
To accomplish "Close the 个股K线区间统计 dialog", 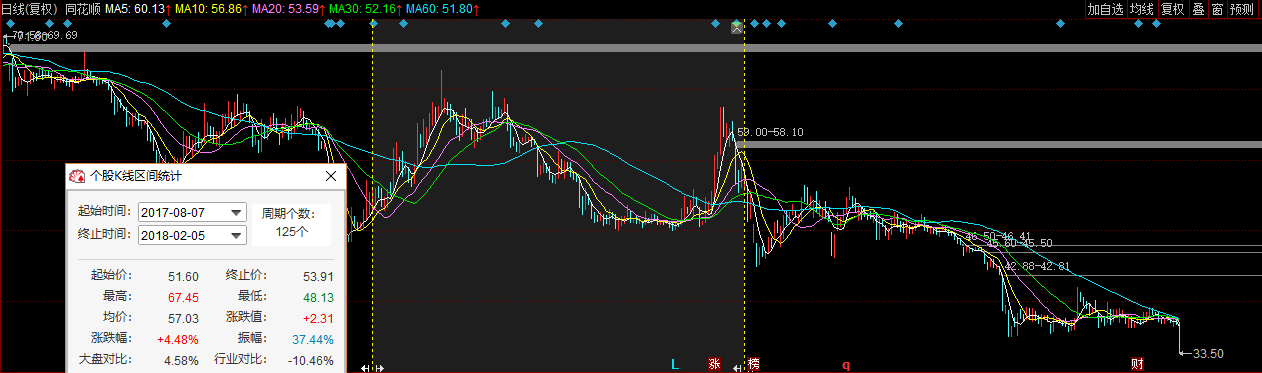I will click(332, 176).
